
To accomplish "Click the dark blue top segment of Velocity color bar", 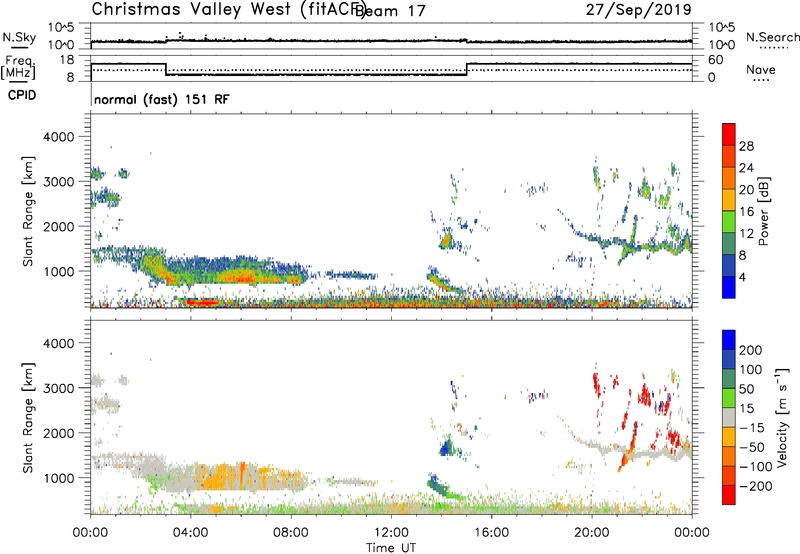I will (x=729, y=340).
